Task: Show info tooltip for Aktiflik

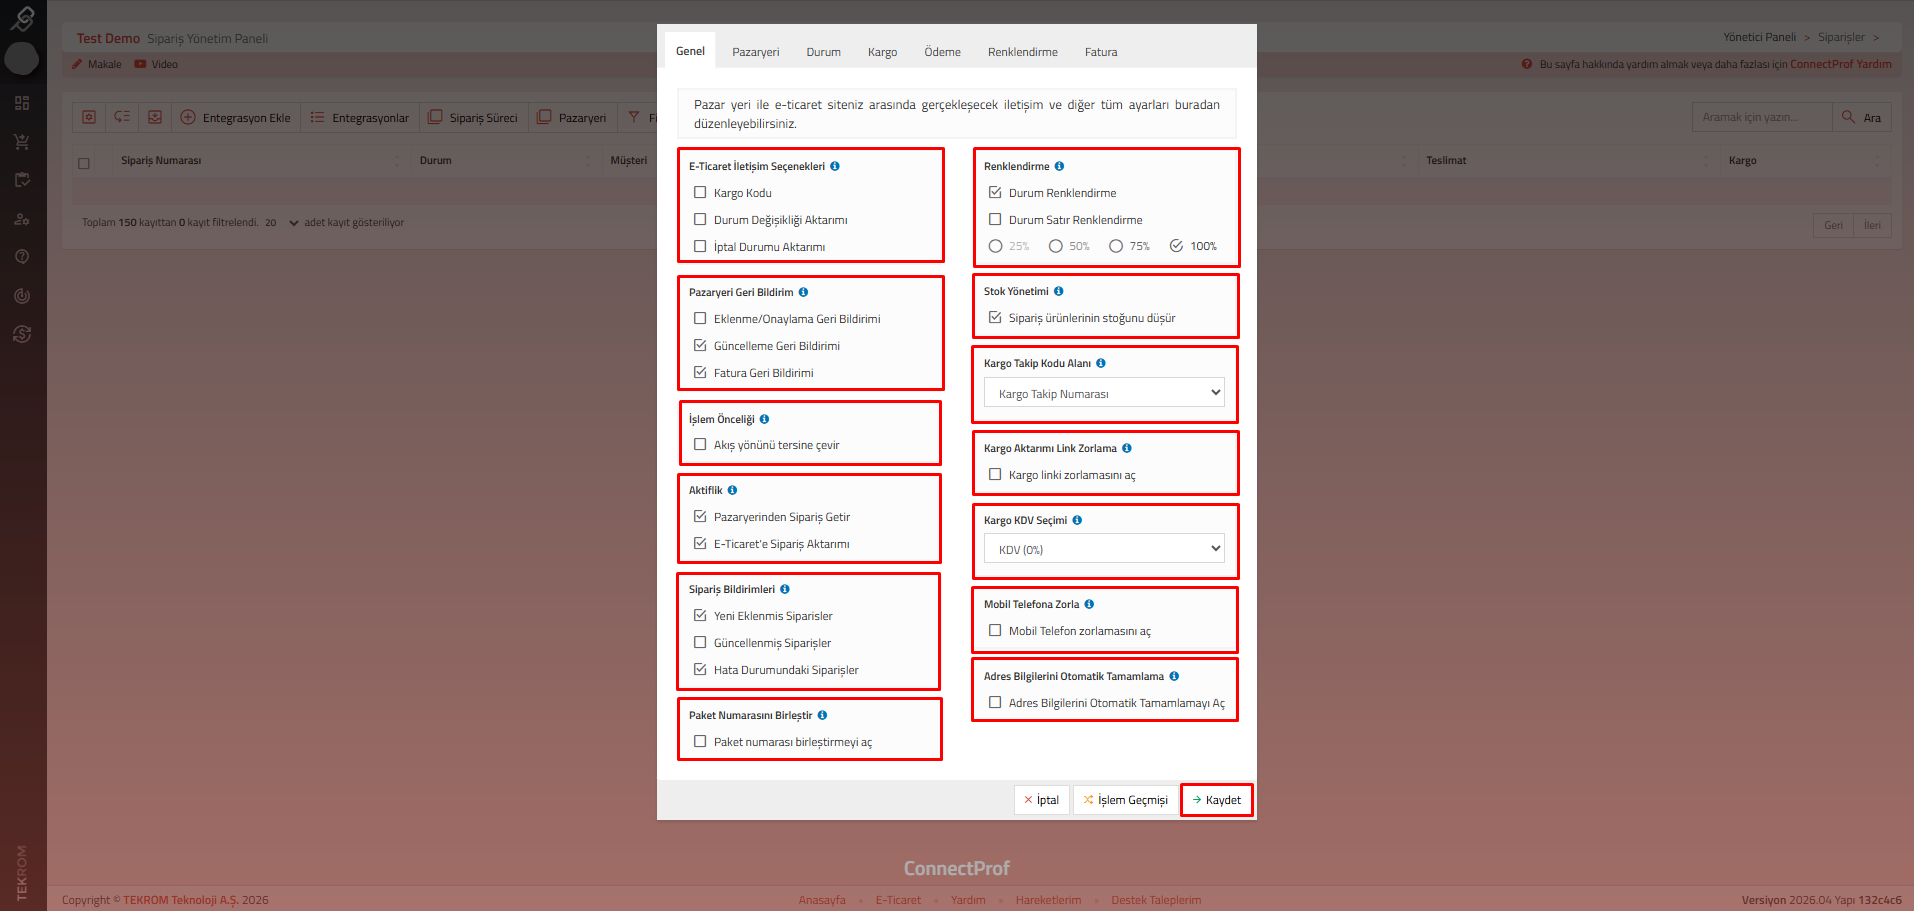Action: coord(732,490)
